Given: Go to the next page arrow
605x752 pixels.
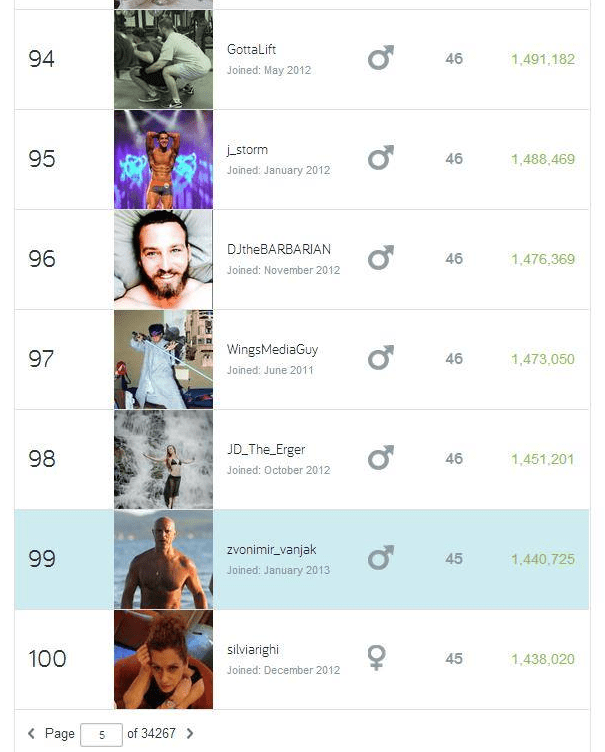Looking at the screenshot, I should point(190,734).
